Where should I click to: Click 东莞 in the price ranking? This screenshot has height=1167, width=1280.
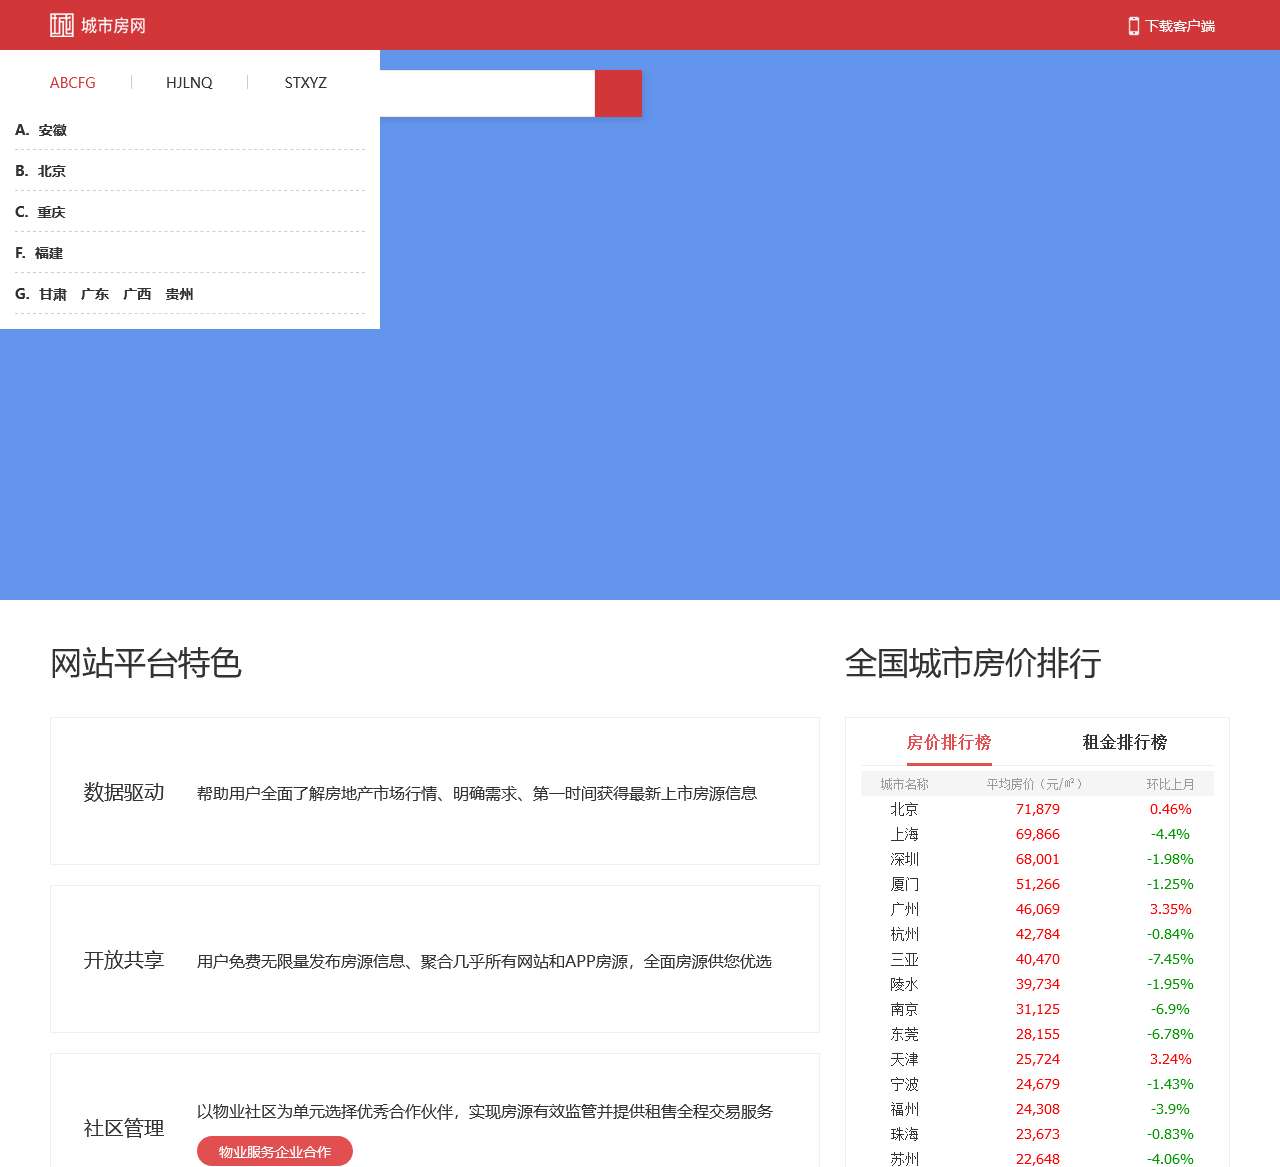pos(905,1034)
